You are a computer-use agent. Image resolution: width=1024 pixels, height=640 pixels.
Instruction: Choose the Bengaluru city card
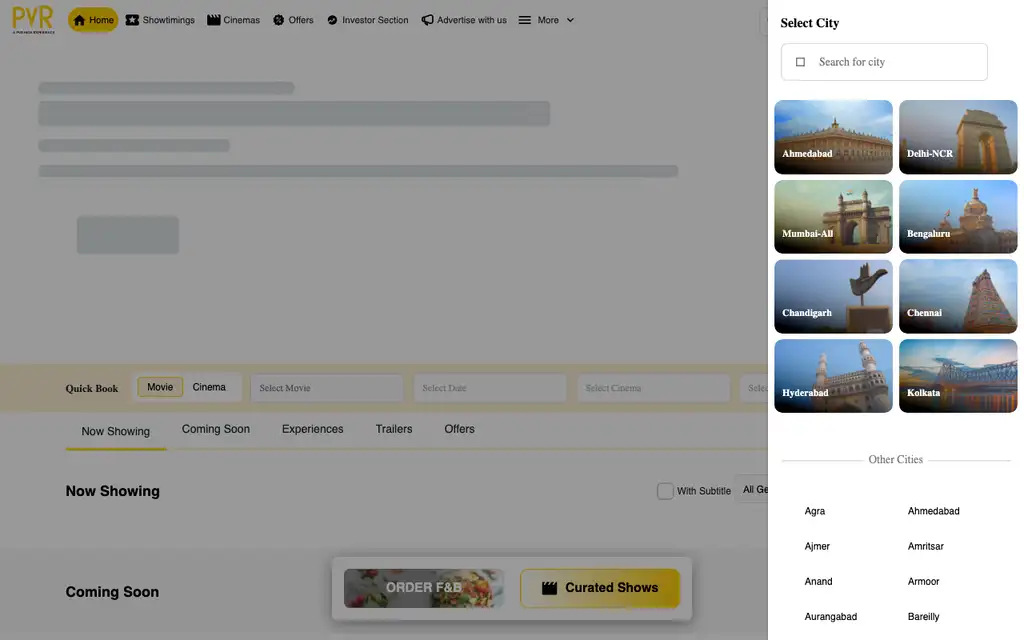point(958,217)
